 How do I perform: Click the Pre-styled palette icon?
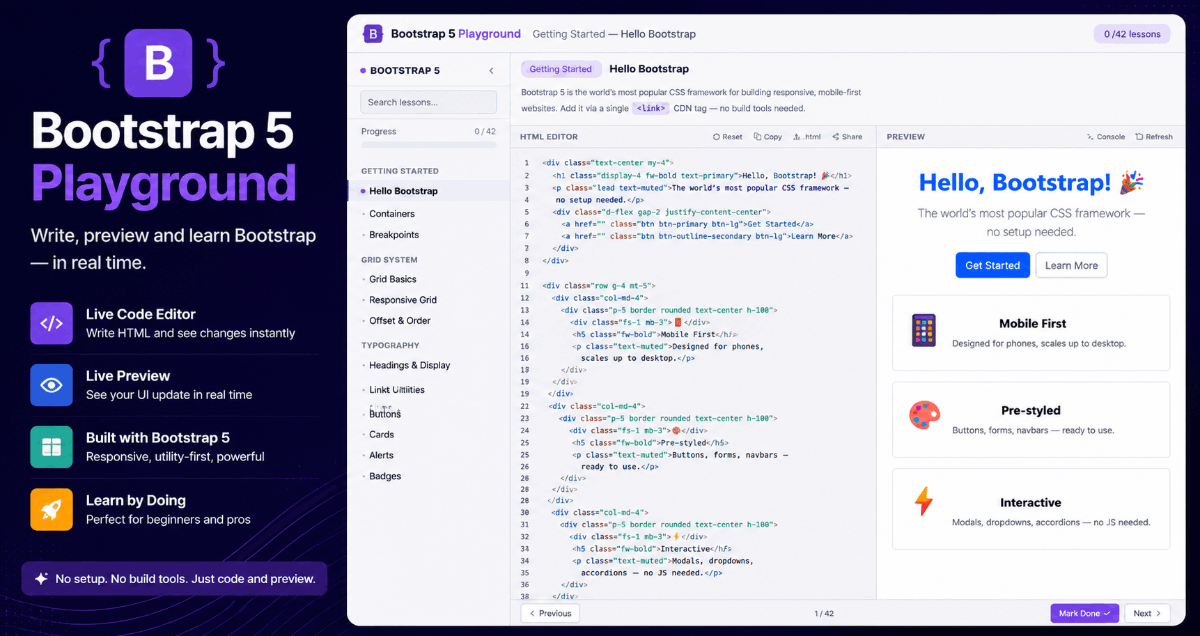pyautogui.click(x=924, y=416)
